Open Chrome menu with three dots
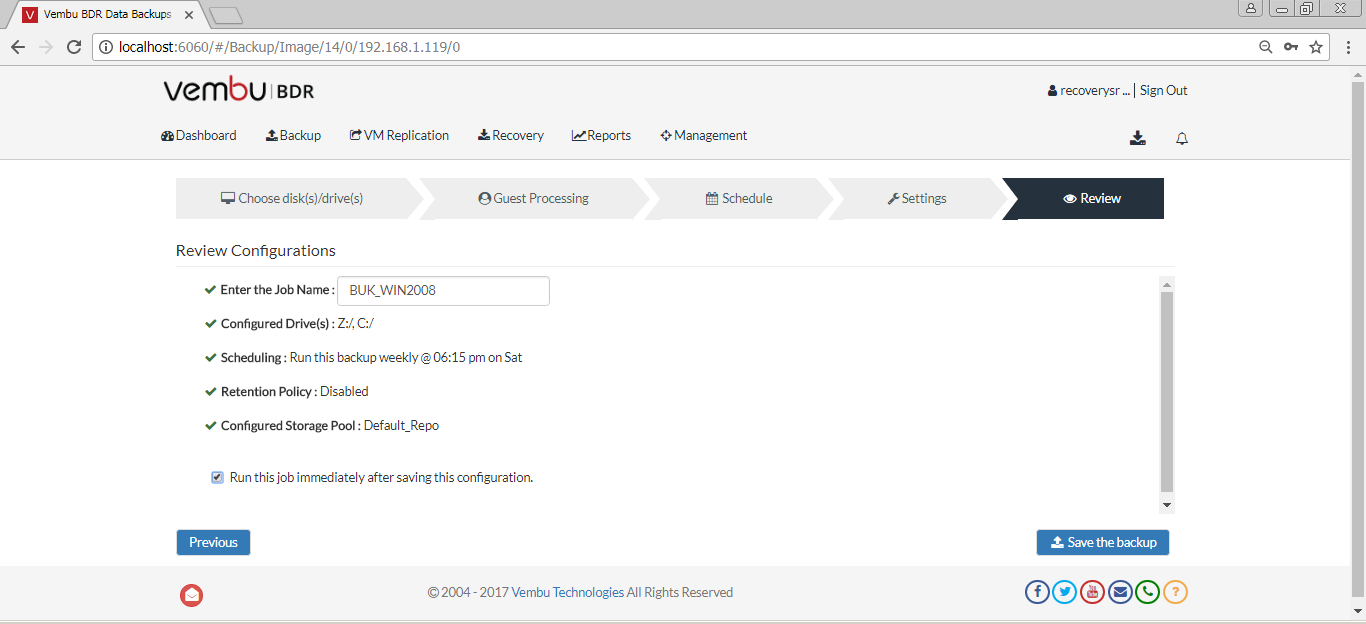The width and height of the screenshot is (1366, 624). [1348, 47]
